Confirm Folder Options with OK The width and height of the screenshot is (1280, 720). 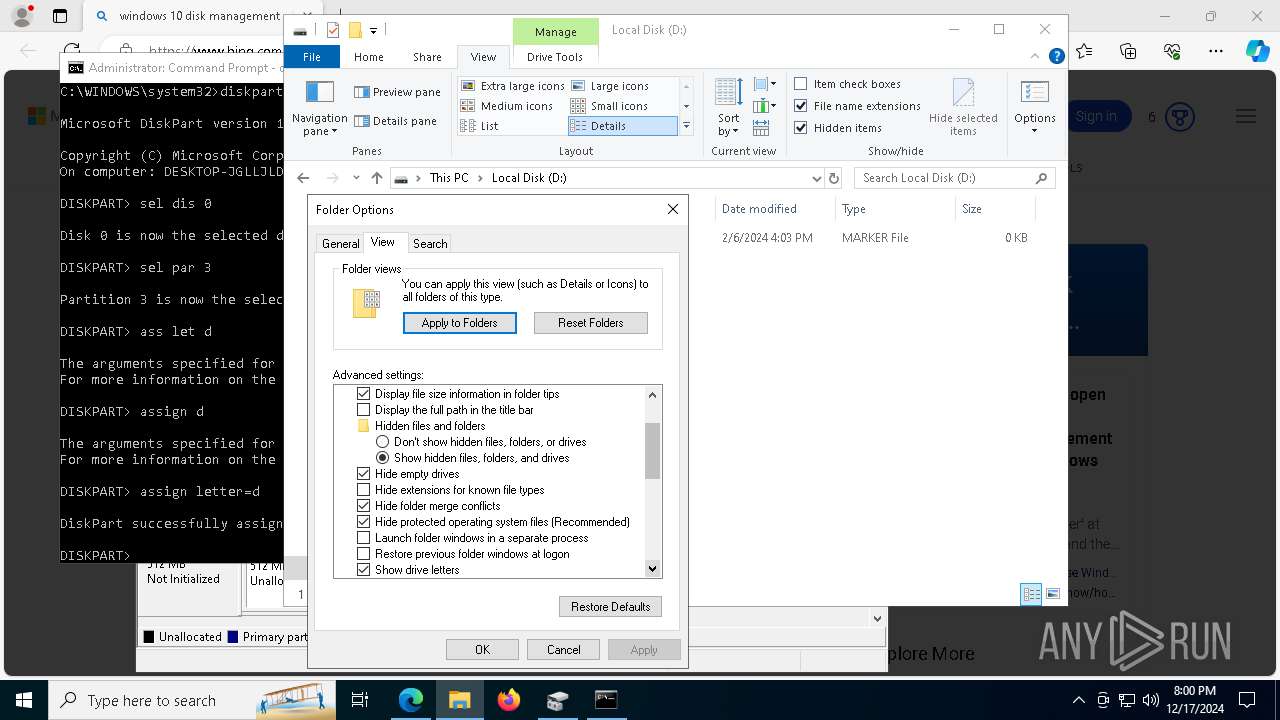pyautogui.click(x=482, y=650)
